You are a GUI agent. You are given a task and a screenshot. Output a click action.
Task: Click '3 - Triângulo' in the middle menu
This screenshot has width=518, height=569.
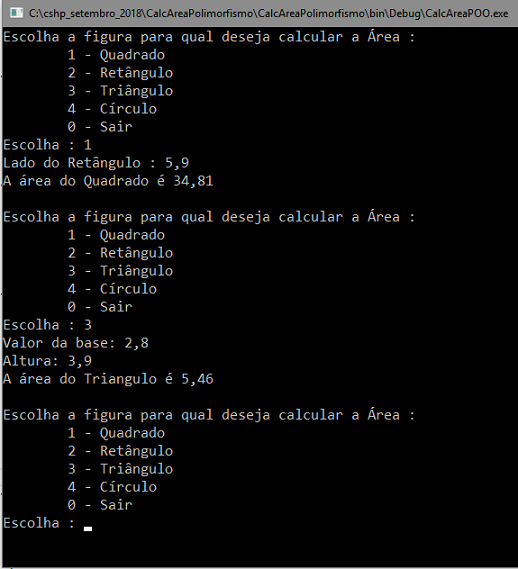pos(120,271)
